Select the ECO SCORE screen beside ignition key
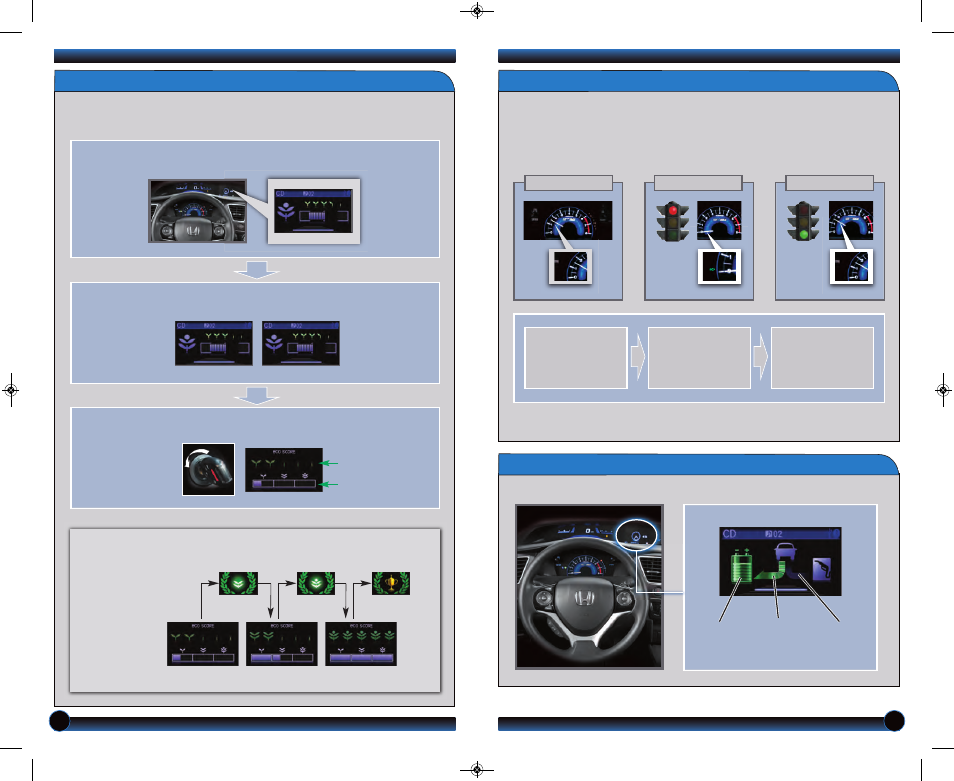954x781 pixels. tap(284, 470)
